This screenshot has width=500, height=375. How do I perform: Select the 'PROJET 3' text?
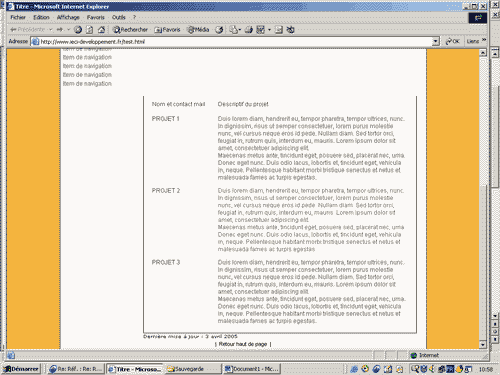[166, 262]
